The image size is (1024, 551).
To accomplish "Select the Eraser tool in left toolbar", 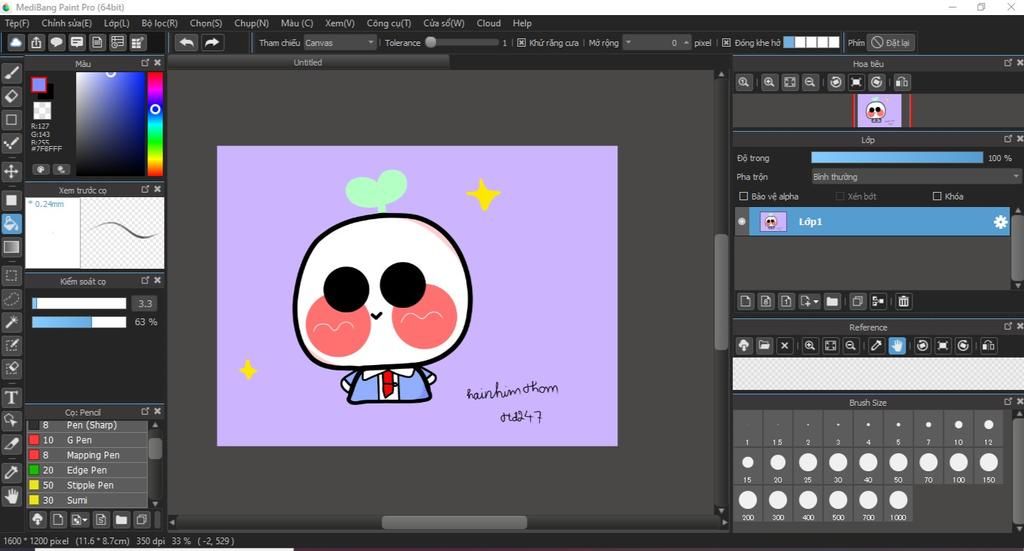I will pyautogui.click(x=12, y=96).
